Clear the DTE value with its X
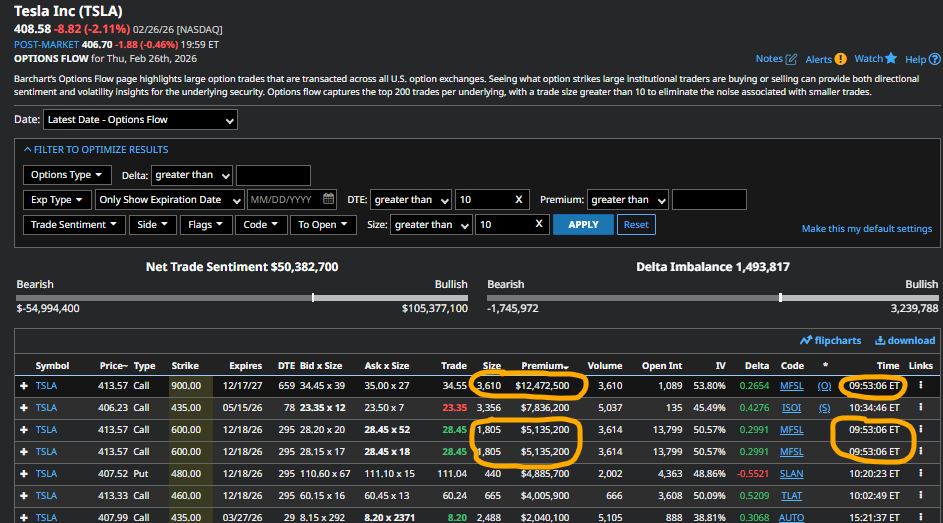 point(518,200)
